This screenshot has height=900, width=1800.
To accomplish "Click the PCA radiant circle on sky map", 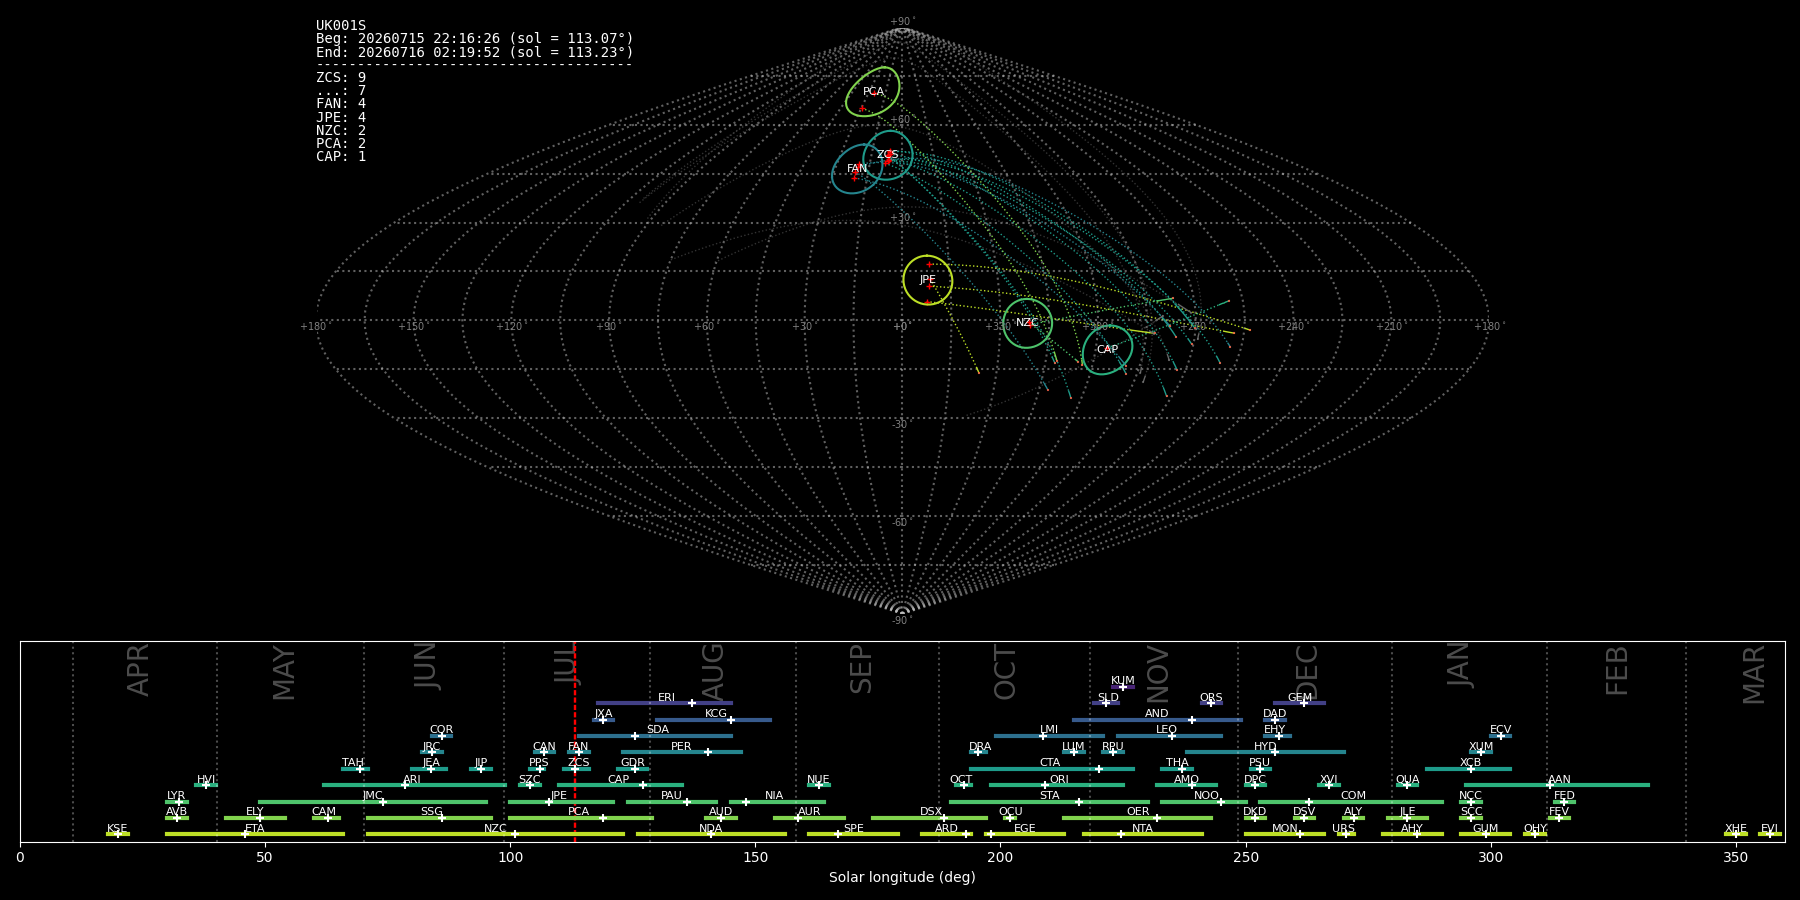I will [873, 92].
